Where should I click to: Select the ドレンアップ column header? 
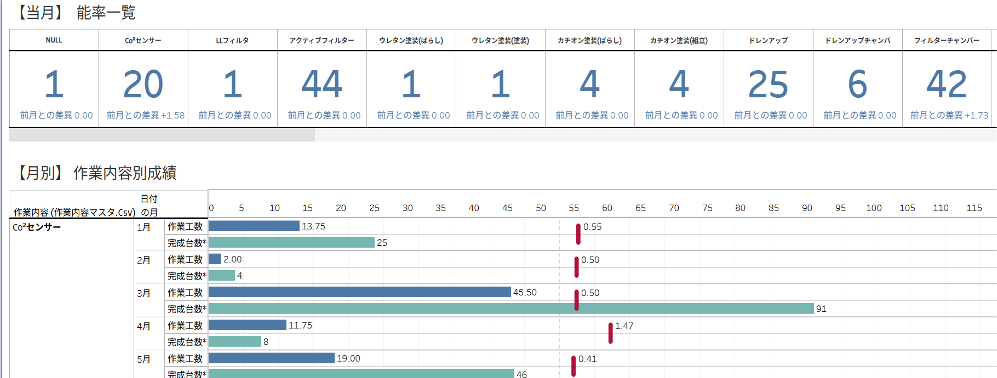coord(768,39)
